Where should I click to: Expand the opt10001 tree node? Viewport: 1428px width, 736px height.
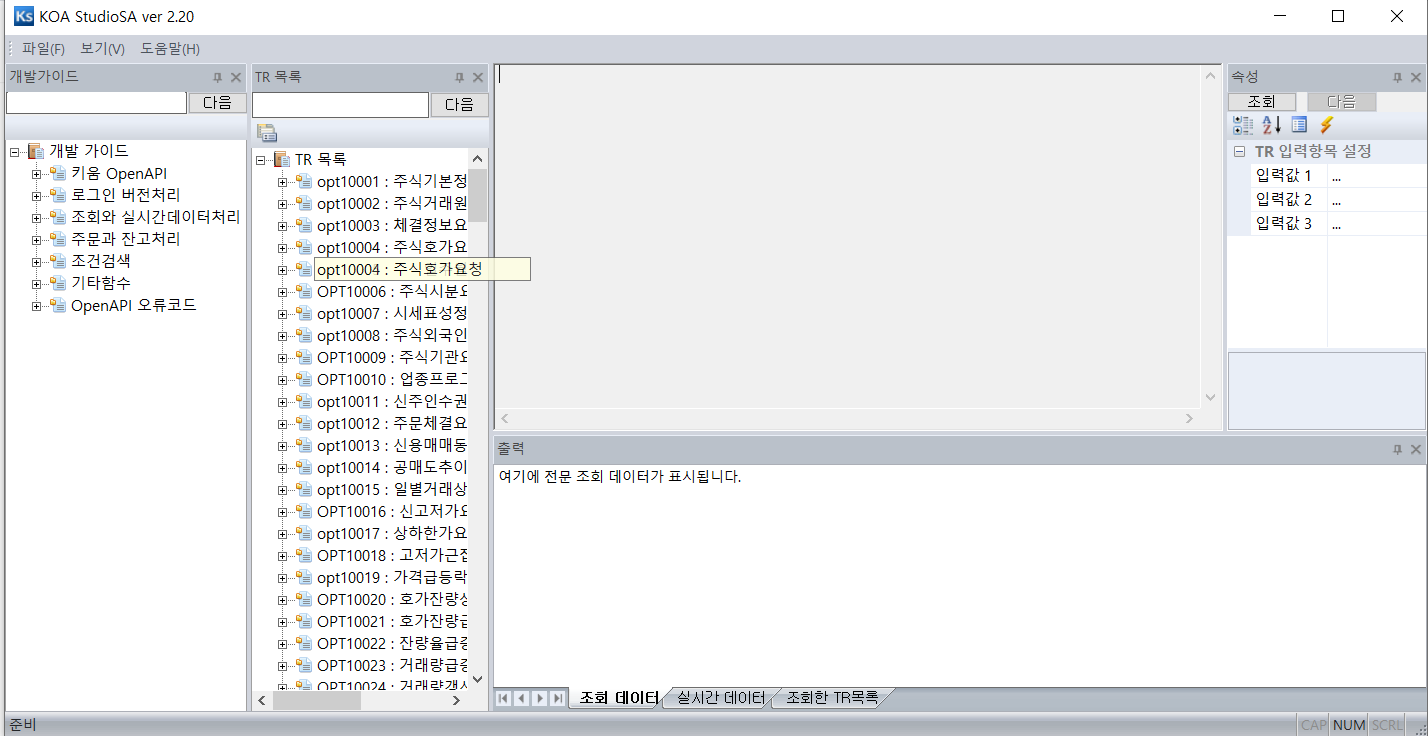282,182
